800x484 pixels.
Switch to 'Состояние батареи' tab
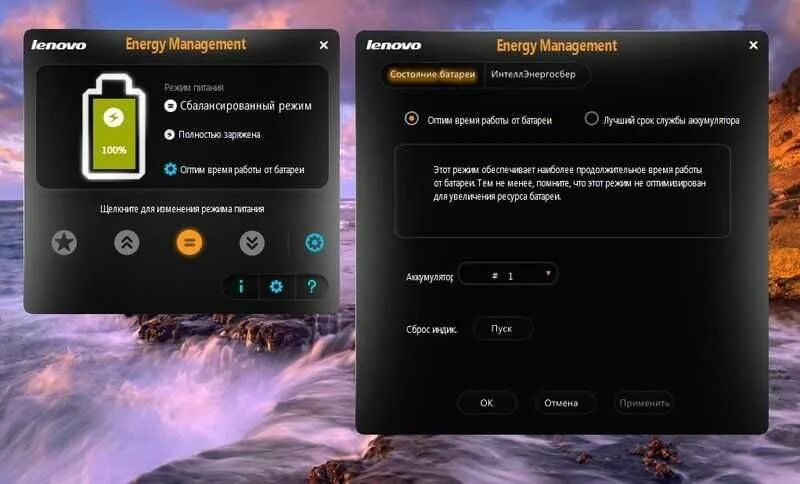click(x=432, y=74)
